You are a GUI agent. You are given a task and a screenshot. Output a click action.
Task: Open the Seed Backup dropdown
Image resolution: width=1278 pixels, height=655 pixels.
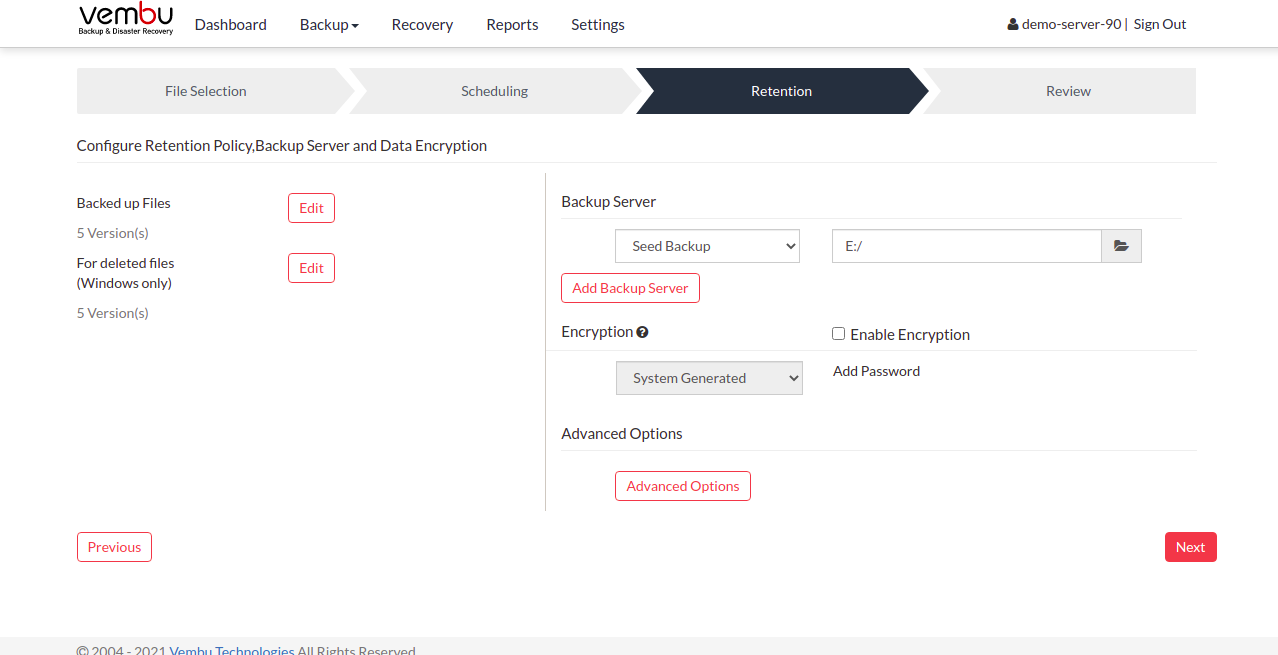click(707, 246)
